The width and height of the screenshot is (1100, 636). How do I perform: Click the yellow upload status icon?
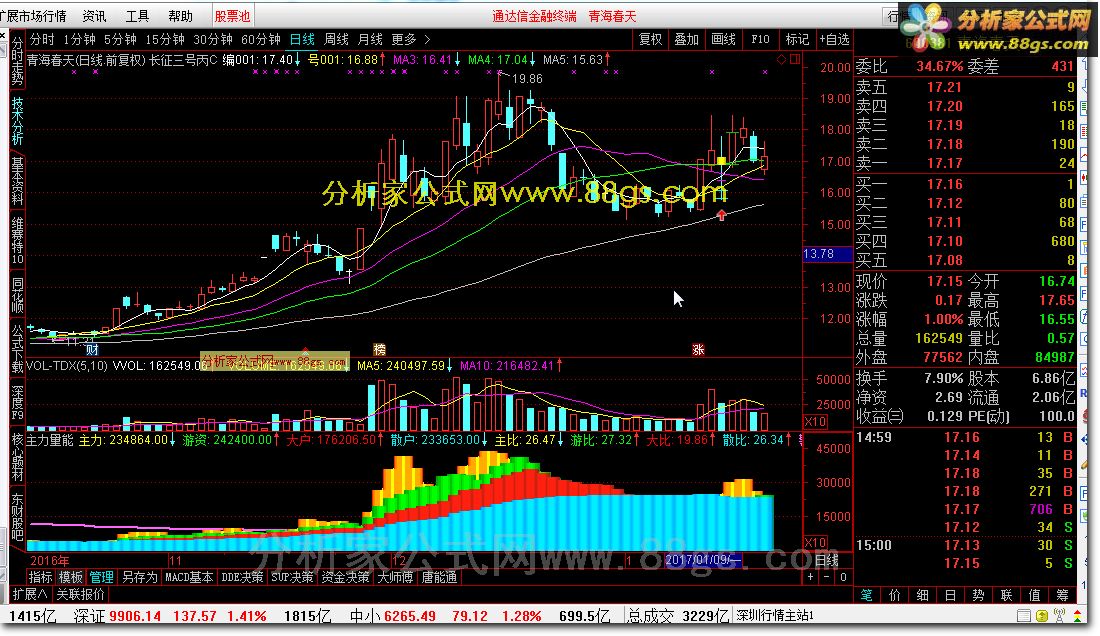[1042, 616]
